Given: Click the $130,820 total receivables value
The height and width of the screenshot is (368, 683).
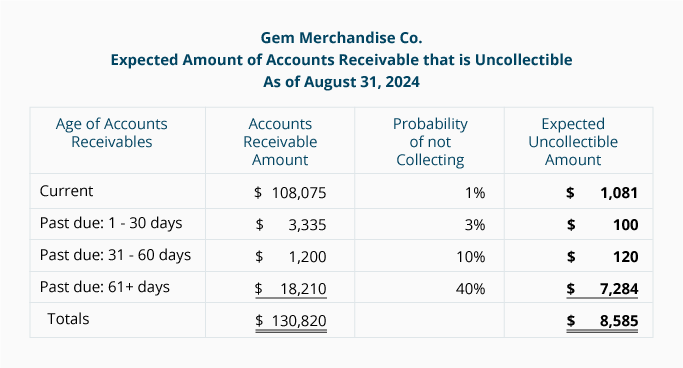Looking at the screenshot, I should (x=291, y=321).
